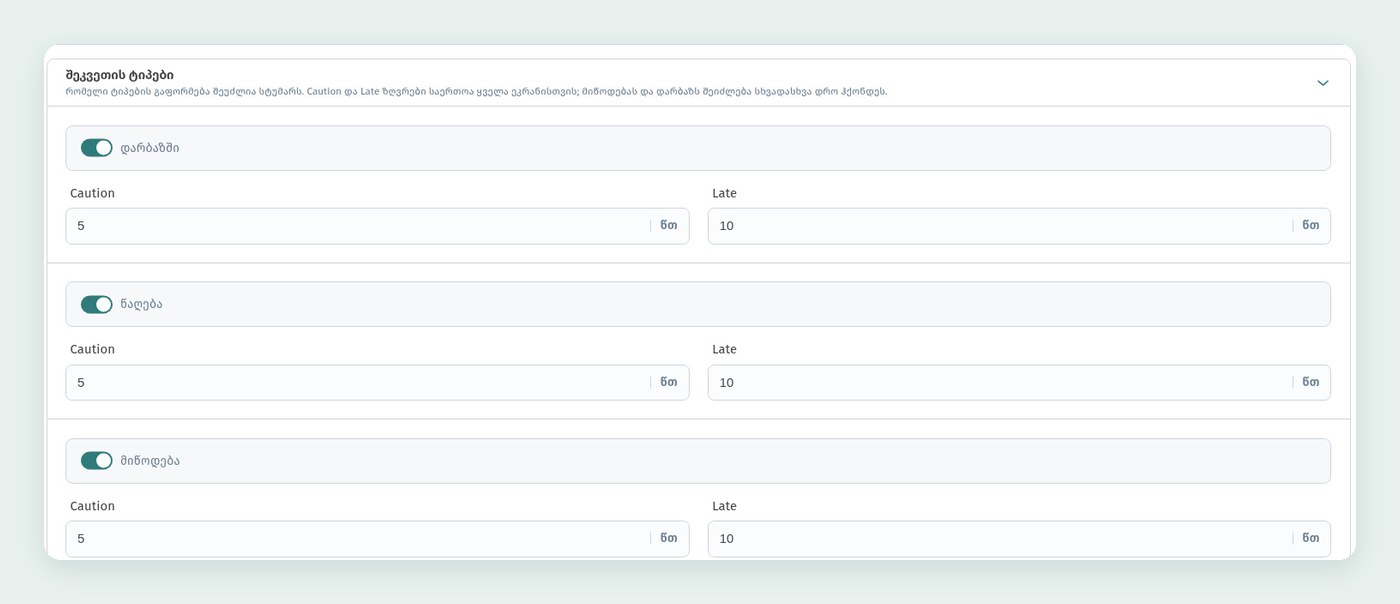The image size is (1400, 604).
Task: Focus the Caution input under მიწოდება
Action: point(377,539)
